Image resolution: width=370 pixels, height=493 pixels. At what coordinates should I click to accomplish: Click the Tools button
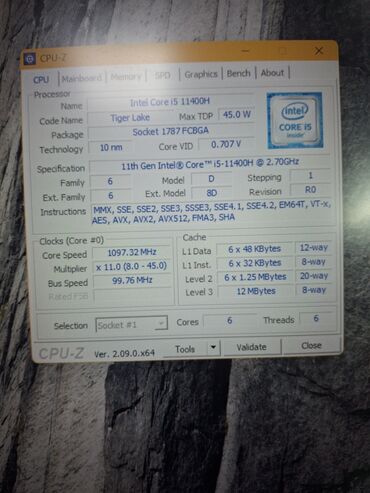click(185, 349)
